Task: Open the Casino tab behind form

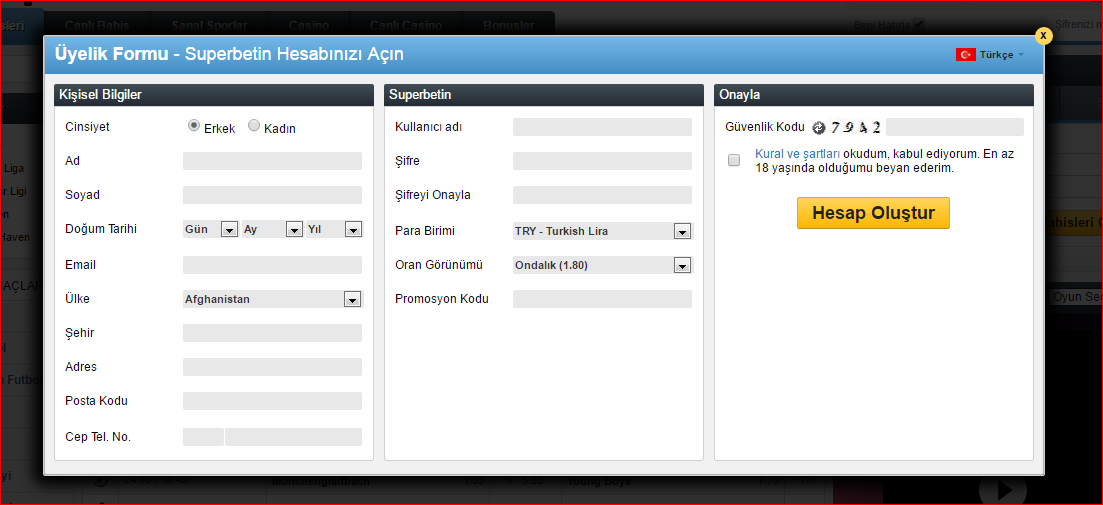Action: tap(309, 26)
